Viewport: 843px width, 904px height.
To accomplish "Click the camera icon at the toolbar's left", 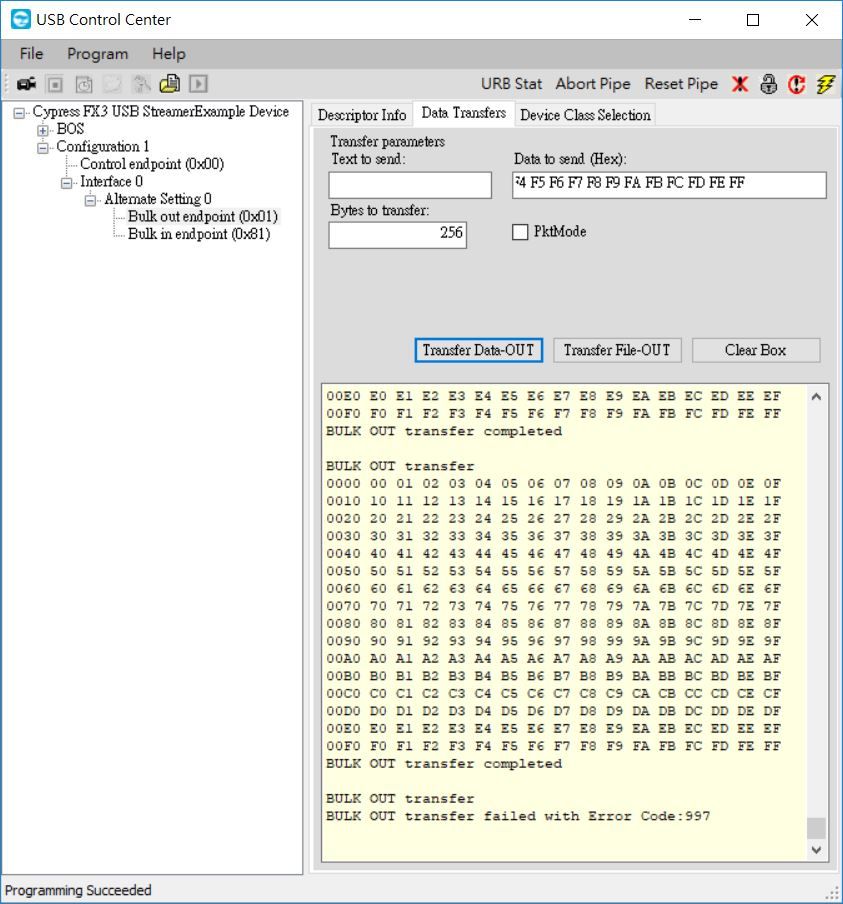I will pyautogui.click(x=25, y=84).
